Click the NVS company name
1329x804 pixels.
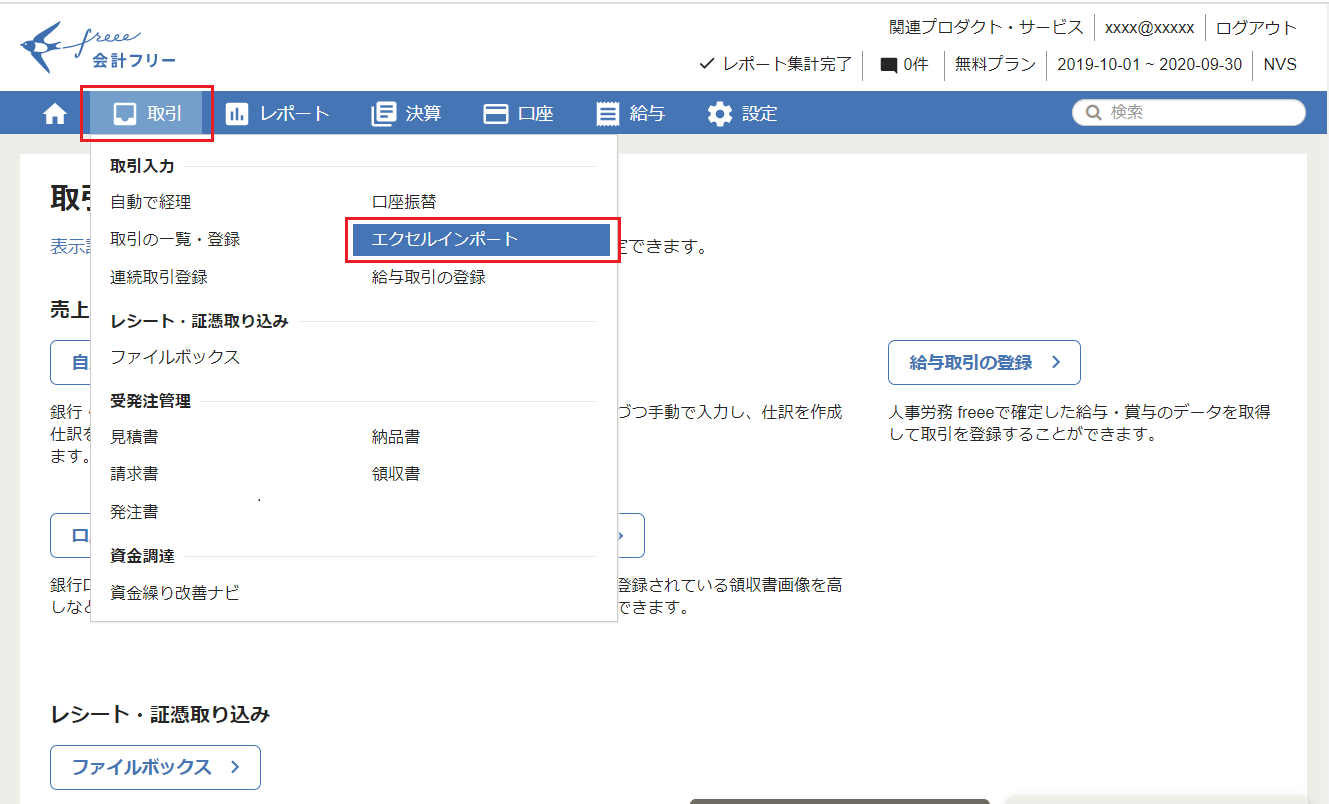point(1280,64)
